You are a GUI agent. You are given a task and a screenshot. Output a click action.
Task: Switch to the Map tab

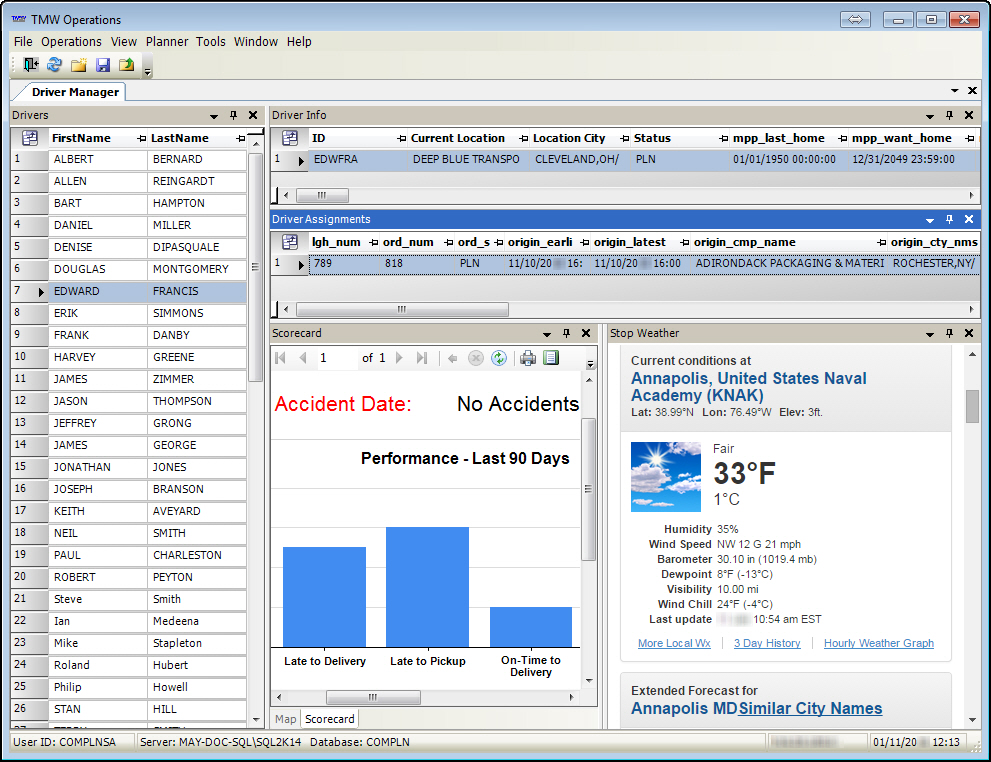click(286, 719)
